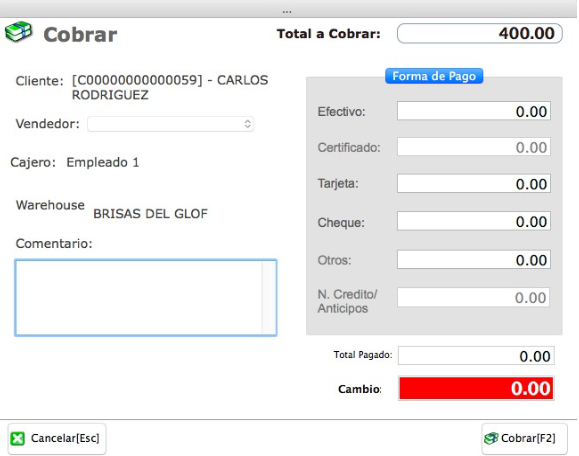Click the warehouse name BRISAS DEL GLOF
579x456 pixels.
coord(150,213)
